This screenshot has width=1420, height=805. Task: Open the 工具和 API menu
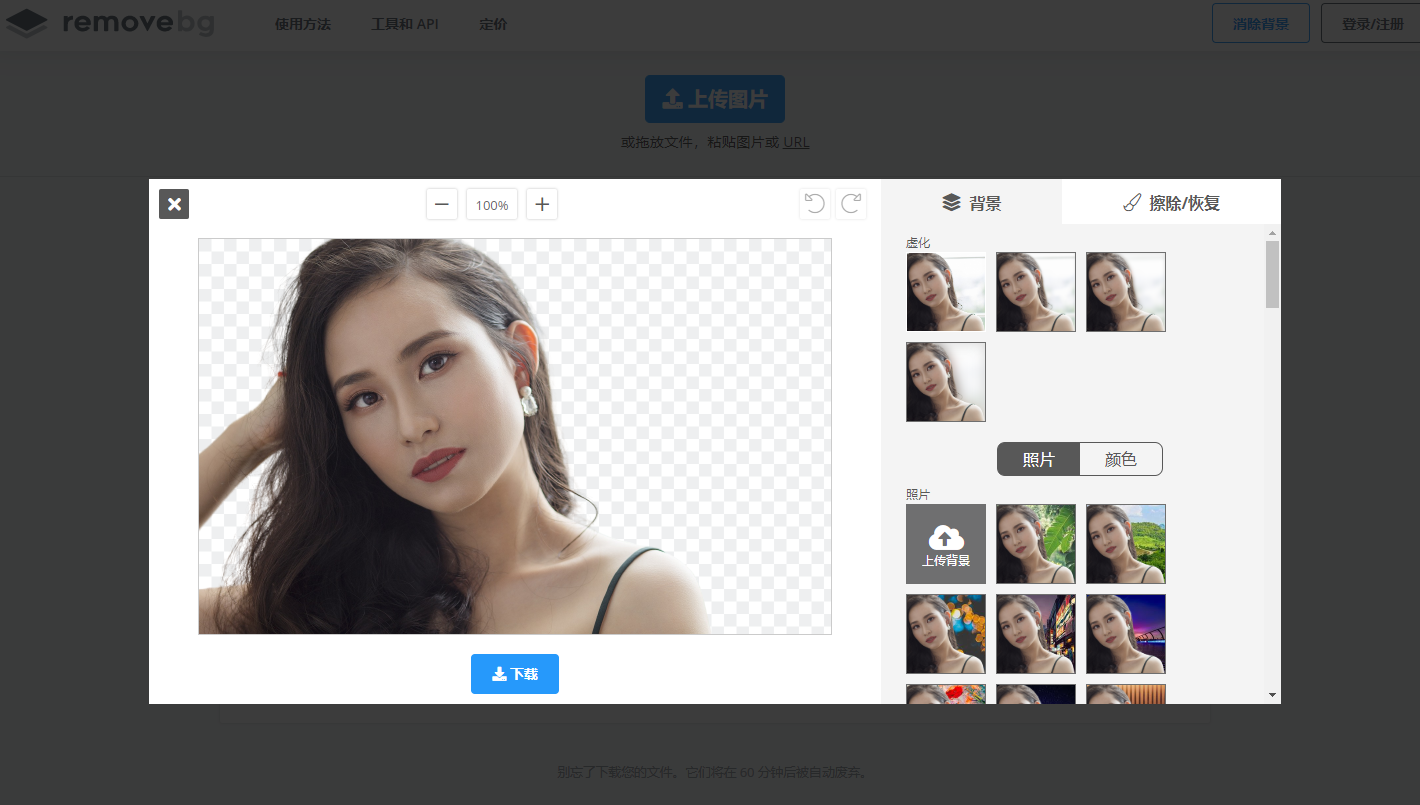tap(405, 24)
